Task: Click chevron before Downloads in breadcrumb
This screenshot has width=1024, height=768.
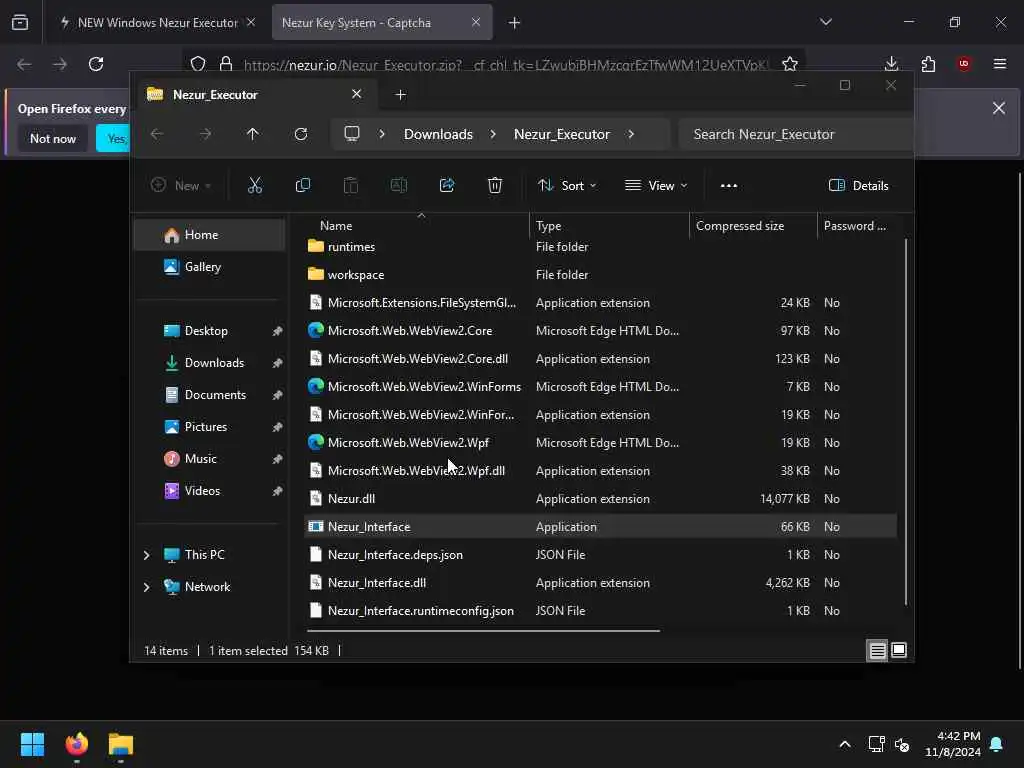Action: 382,134
